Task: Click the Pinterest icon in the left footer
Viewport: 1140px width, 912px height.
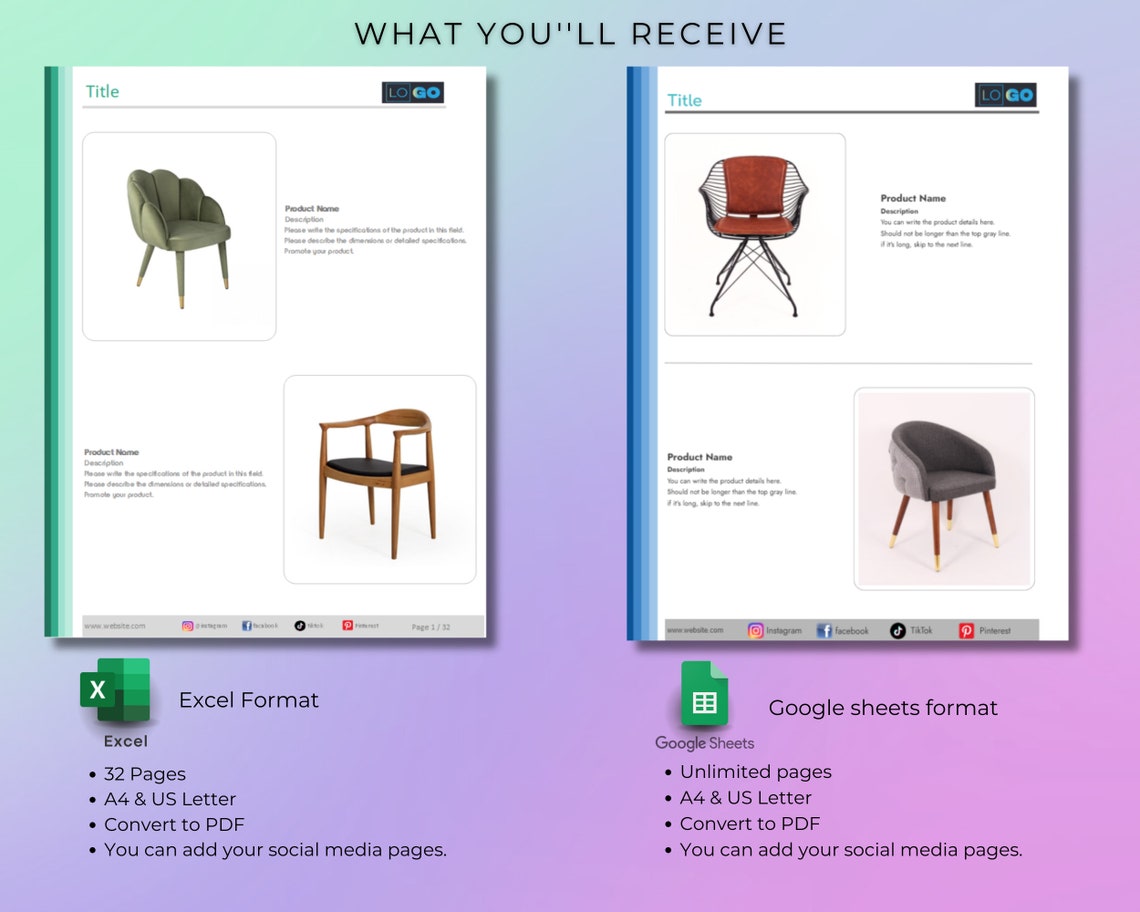Action: (x=348, y=625)
